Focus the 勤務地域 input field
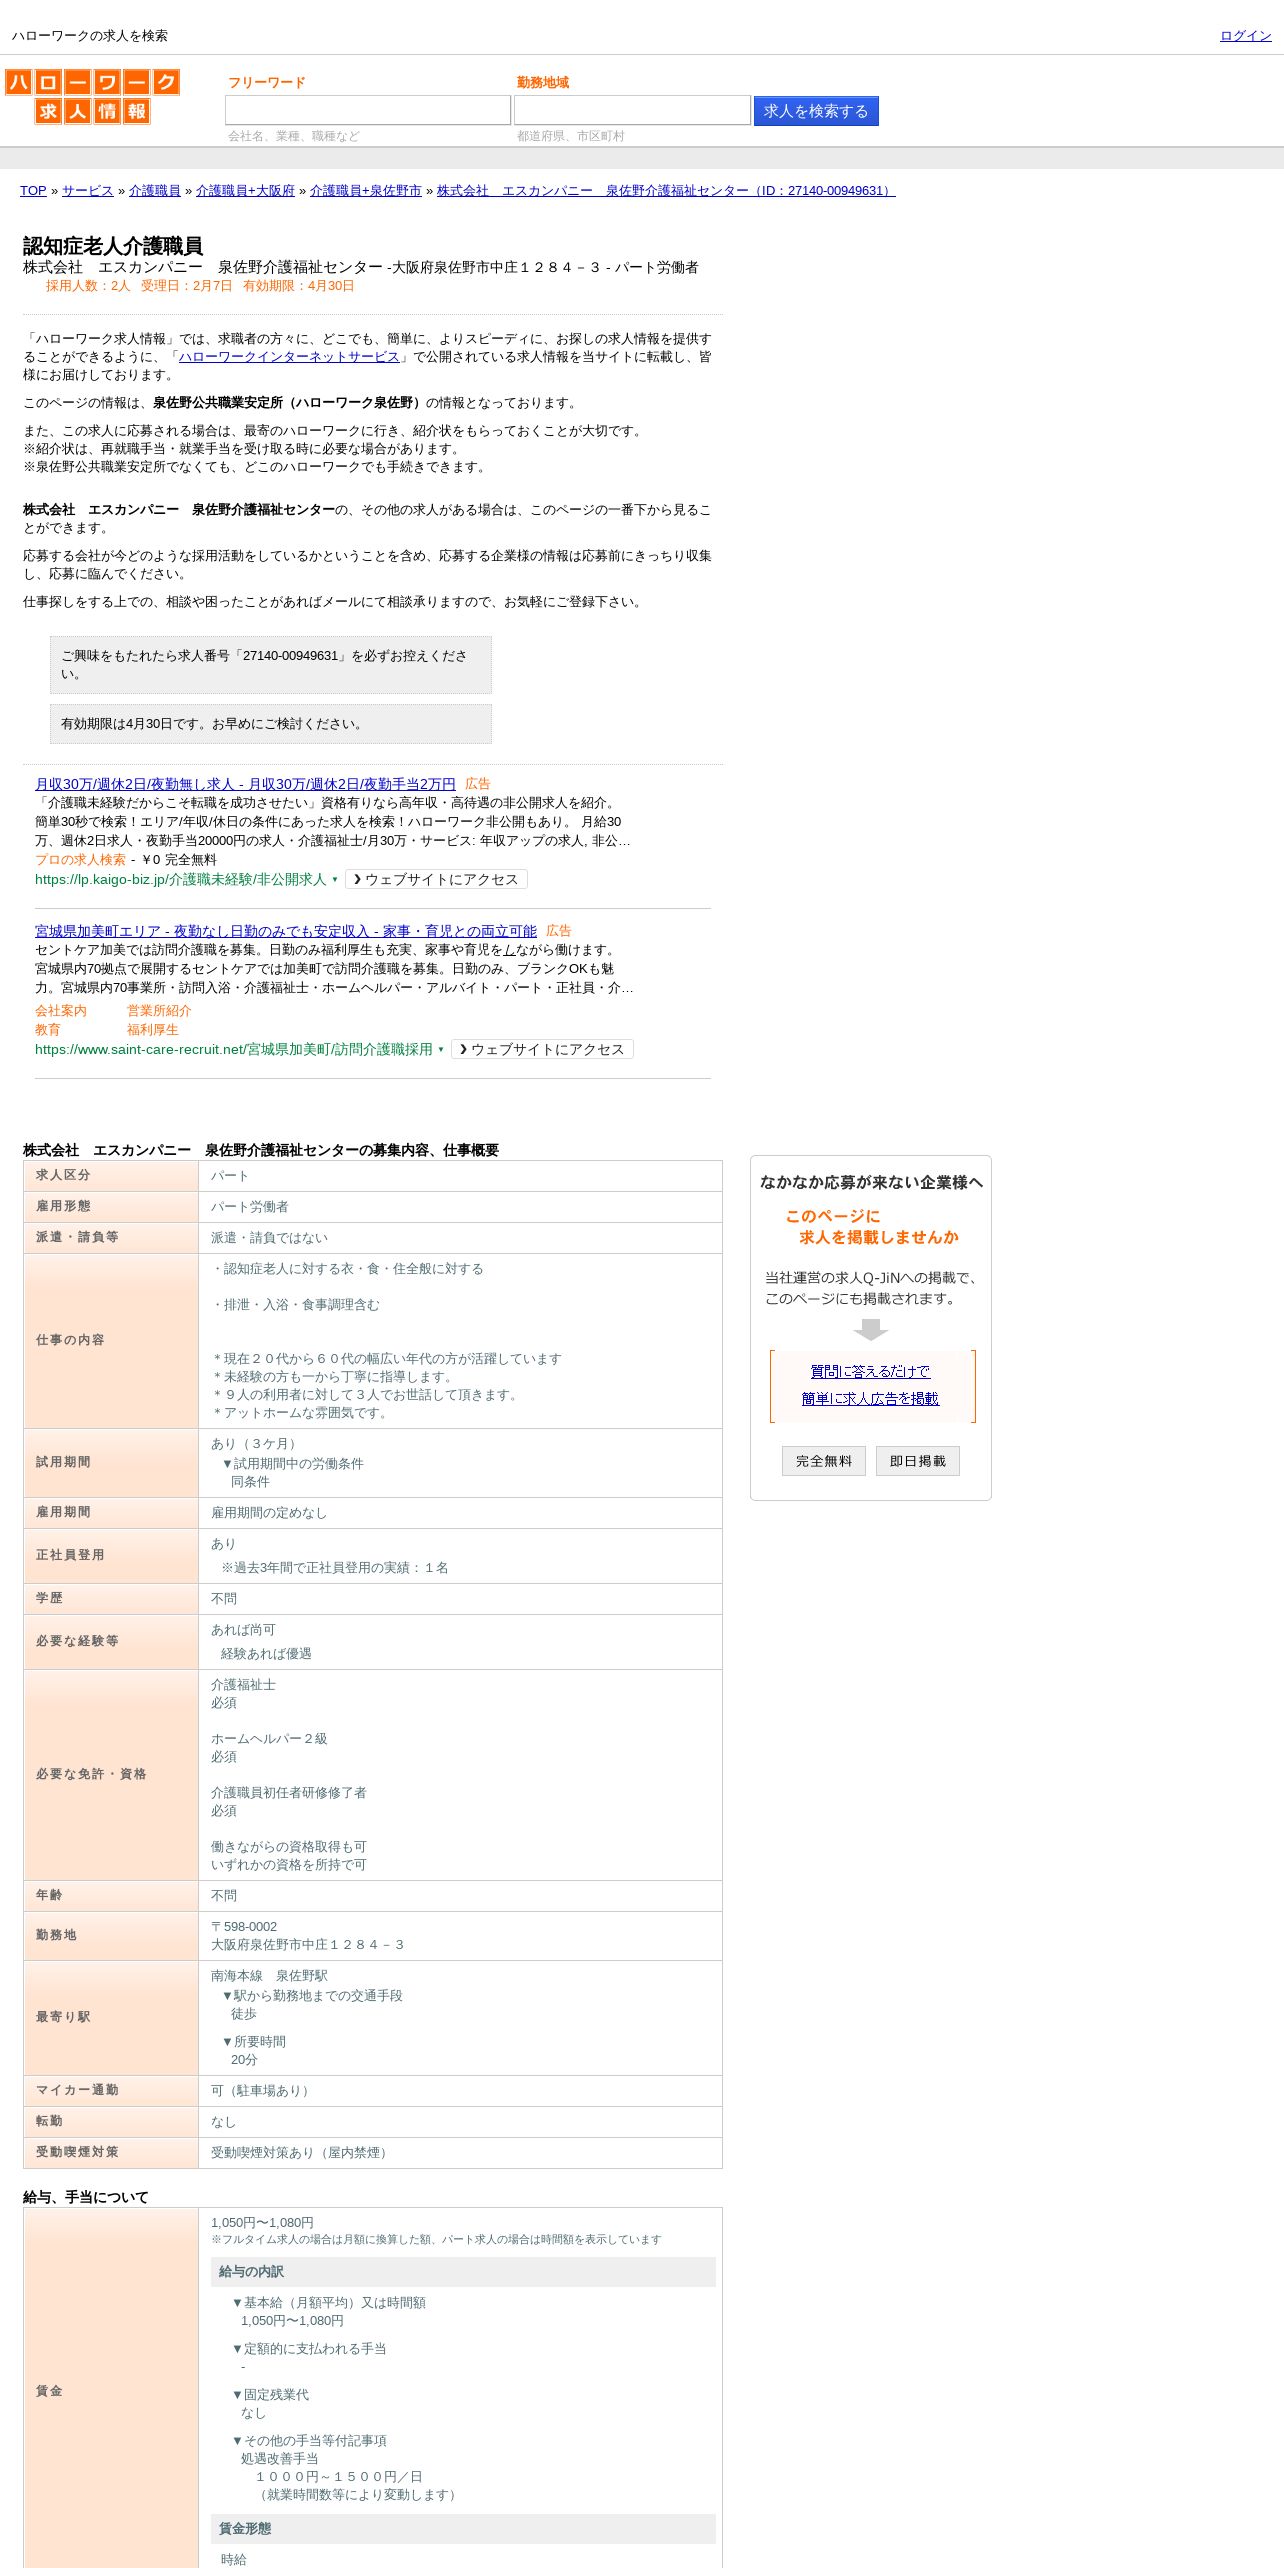Screen dimensions: 1284x2568 [632, 110]
